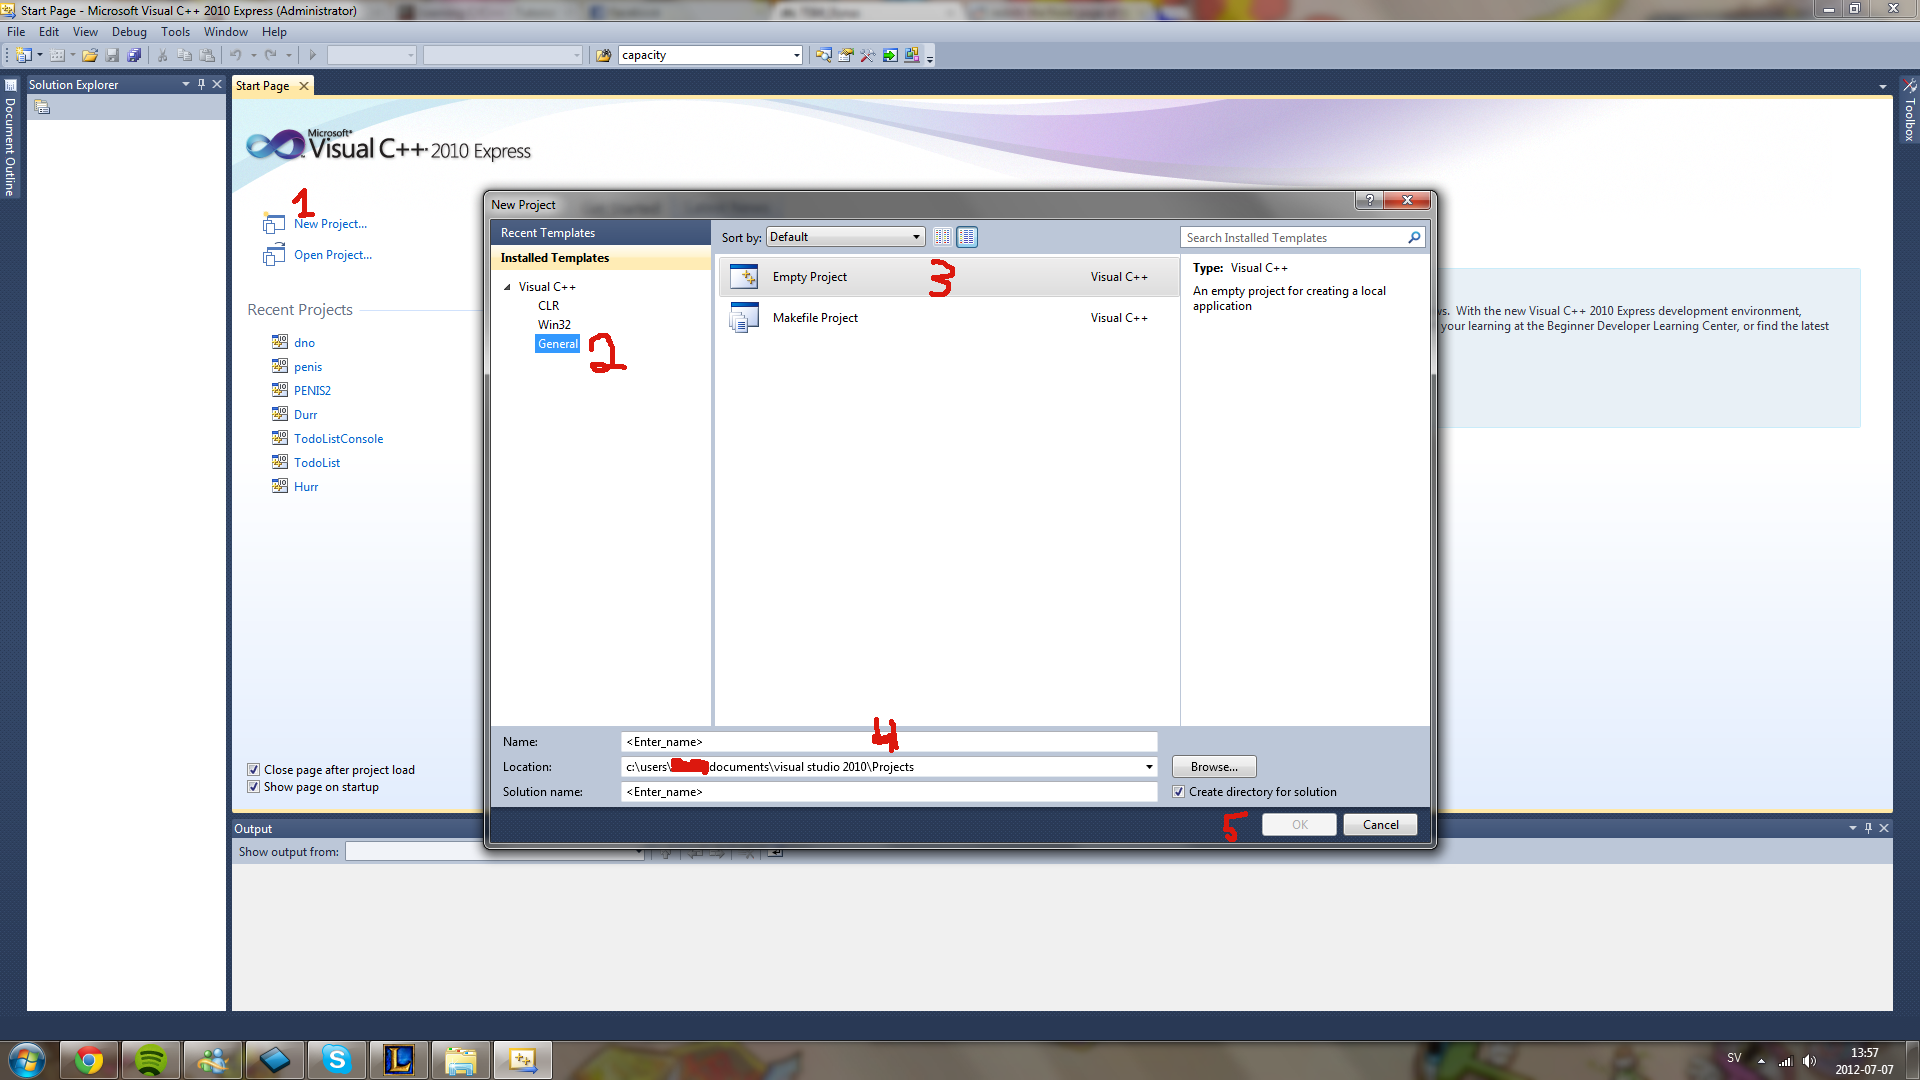The width and height of the screenshot is (1920, 1080).
Task: Open the Edit menu
Action: [x=49, y=32]
